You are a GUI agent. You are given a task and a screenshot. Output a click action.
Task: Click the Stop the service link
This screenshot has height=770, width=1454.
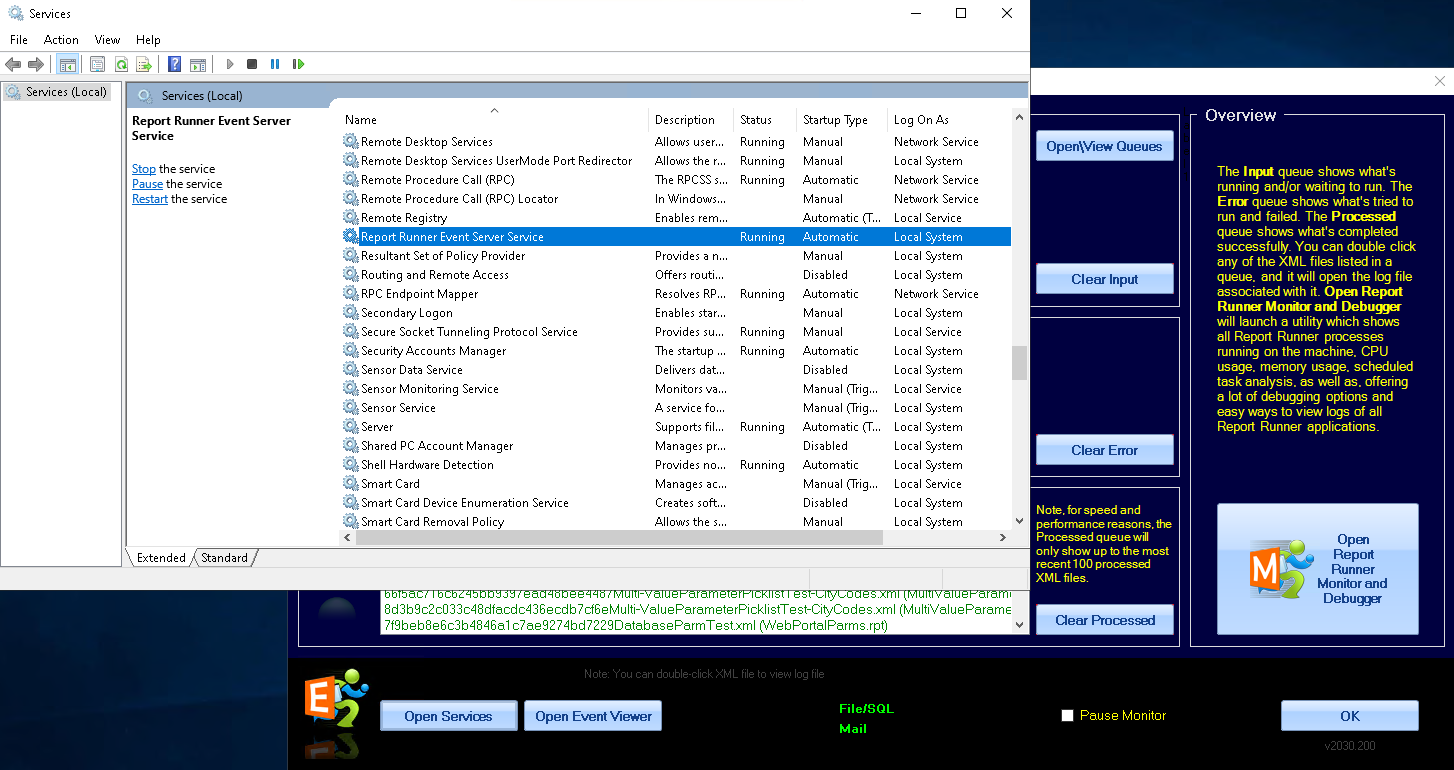(x=144, y=169)
